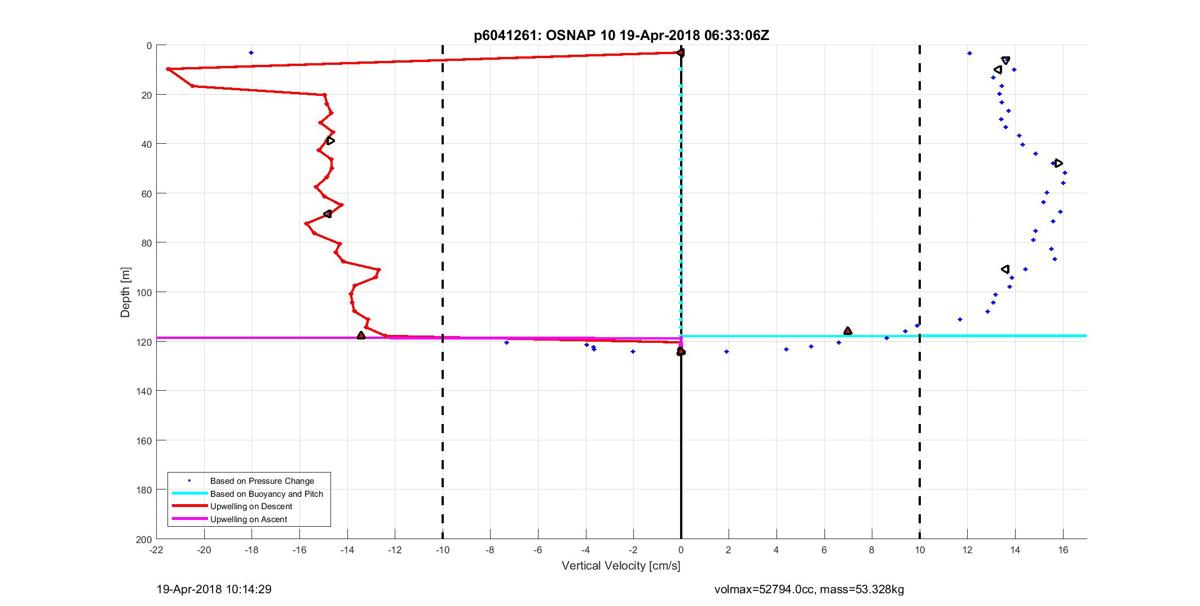1200x606 pixels.
Task: Click the triangle marker on zero line at 124 m
Action: [x=681, y=351]
